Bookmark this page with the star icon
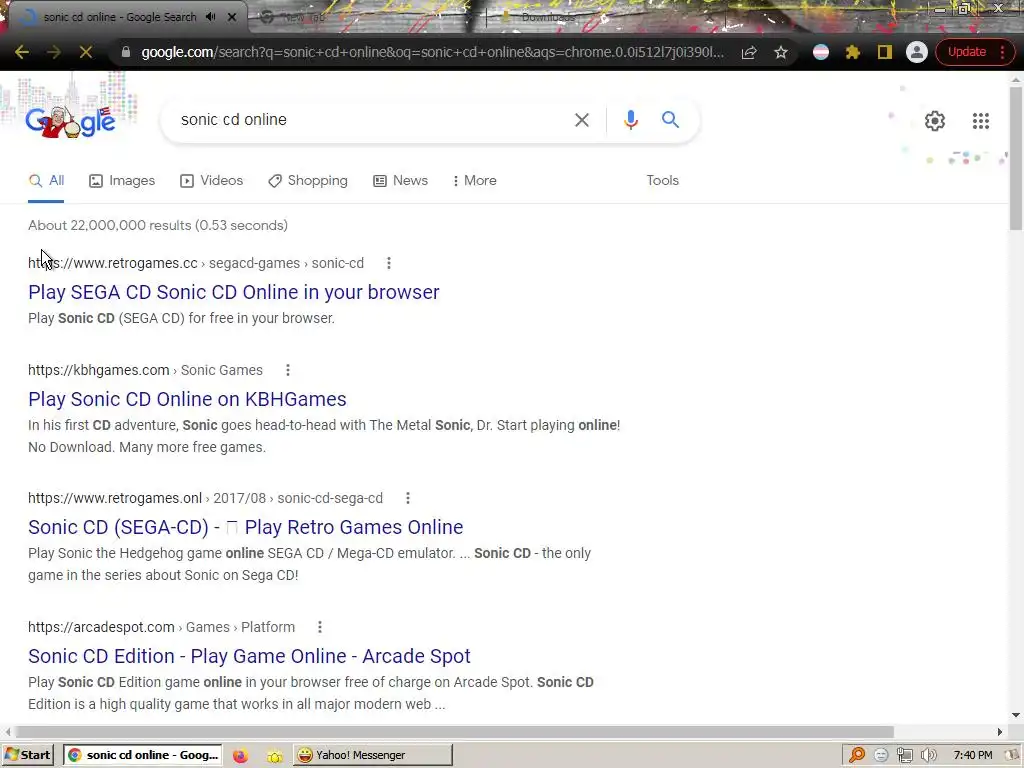 click(x=780, y=52)
